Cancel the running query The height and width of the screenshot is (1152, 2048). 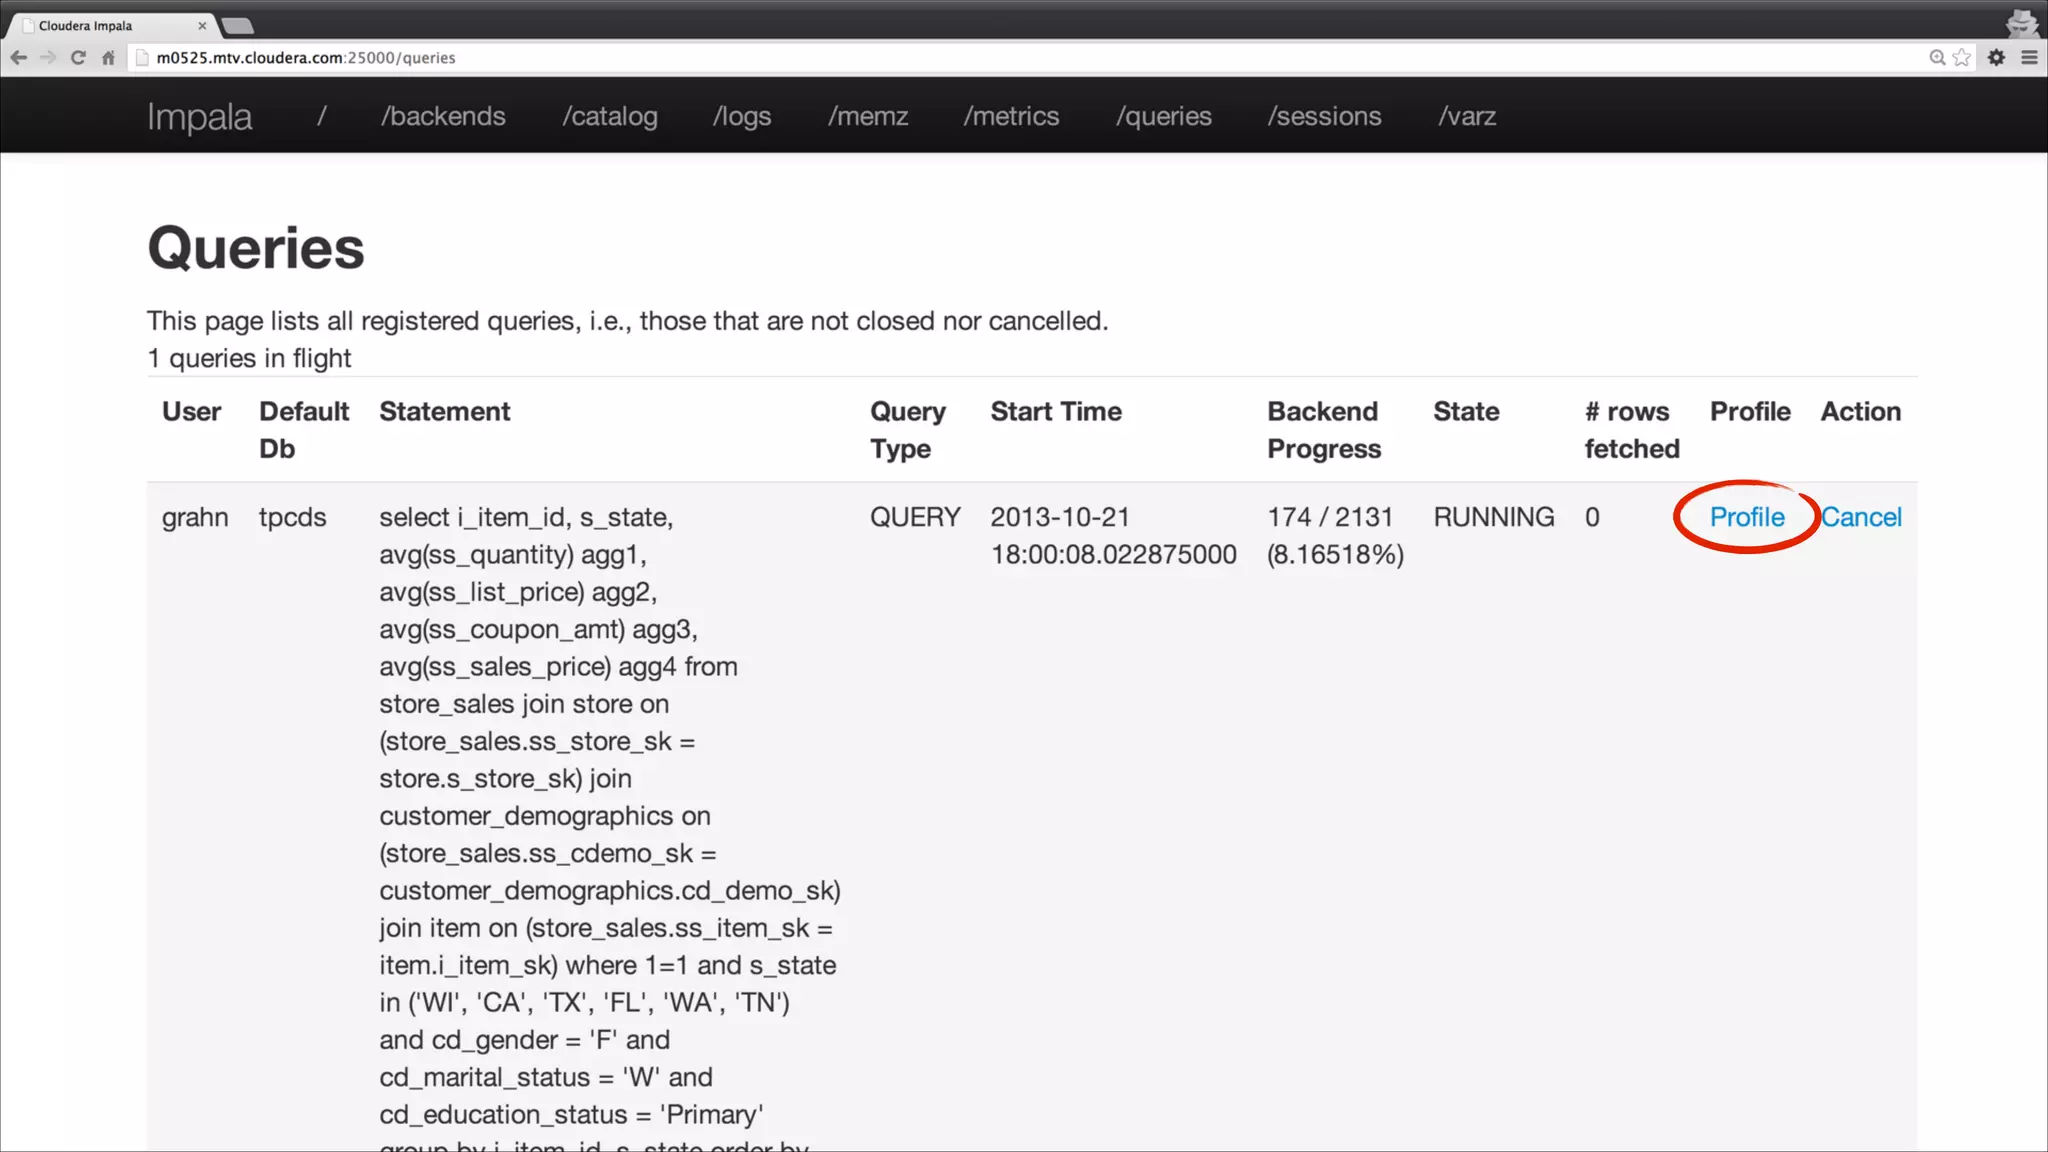pyautogui.click(x=1860, y=517)
